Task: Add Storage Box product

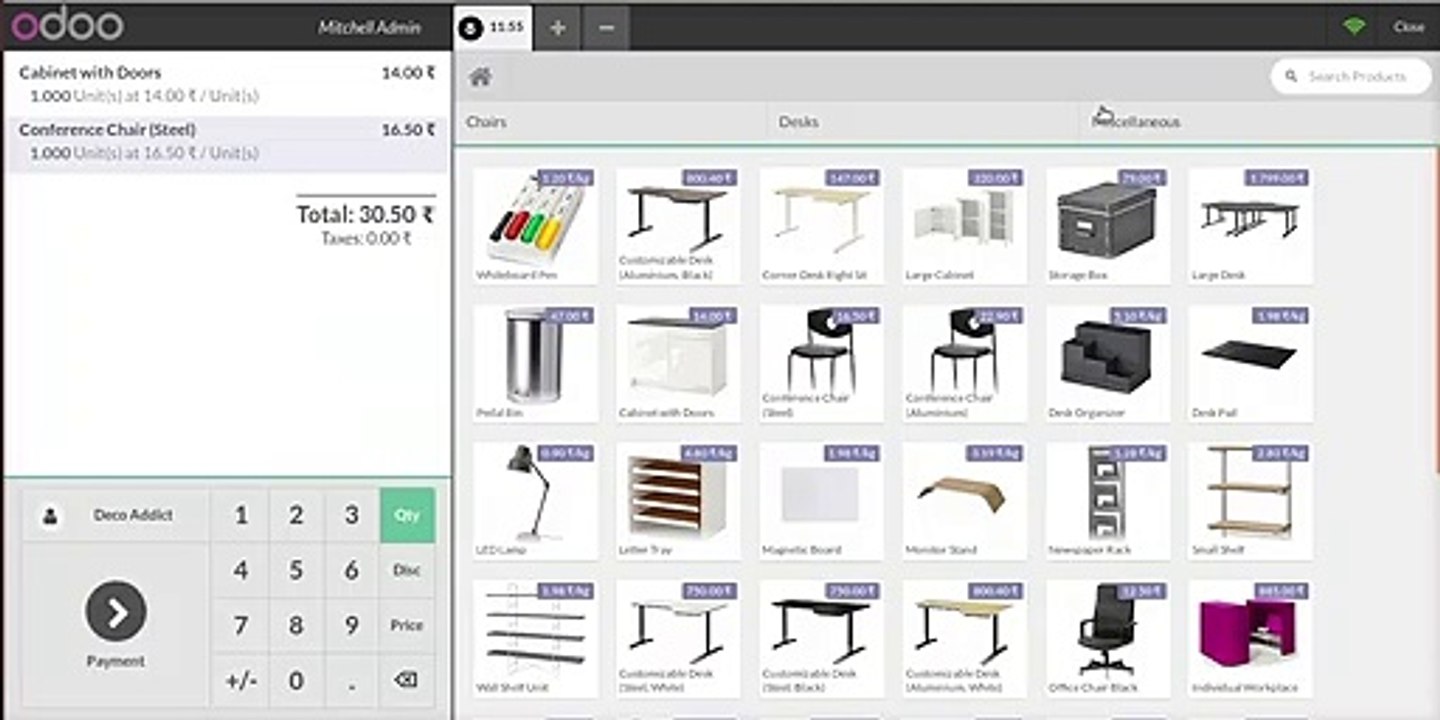Action: tap(1108, 226)
